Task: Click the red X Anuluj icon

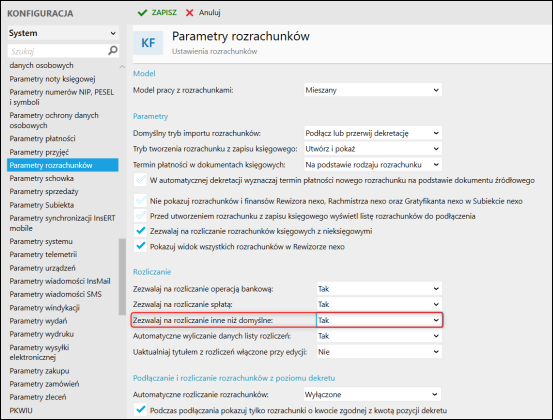Action: tap(189, 13)
